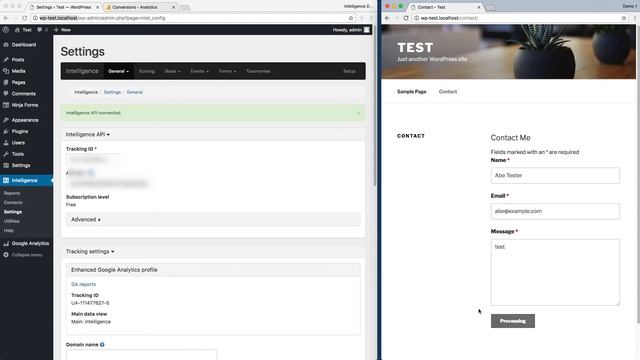The image size is (640, 360).
Task: Click GA reports link
Action: [x=83, y=284]
